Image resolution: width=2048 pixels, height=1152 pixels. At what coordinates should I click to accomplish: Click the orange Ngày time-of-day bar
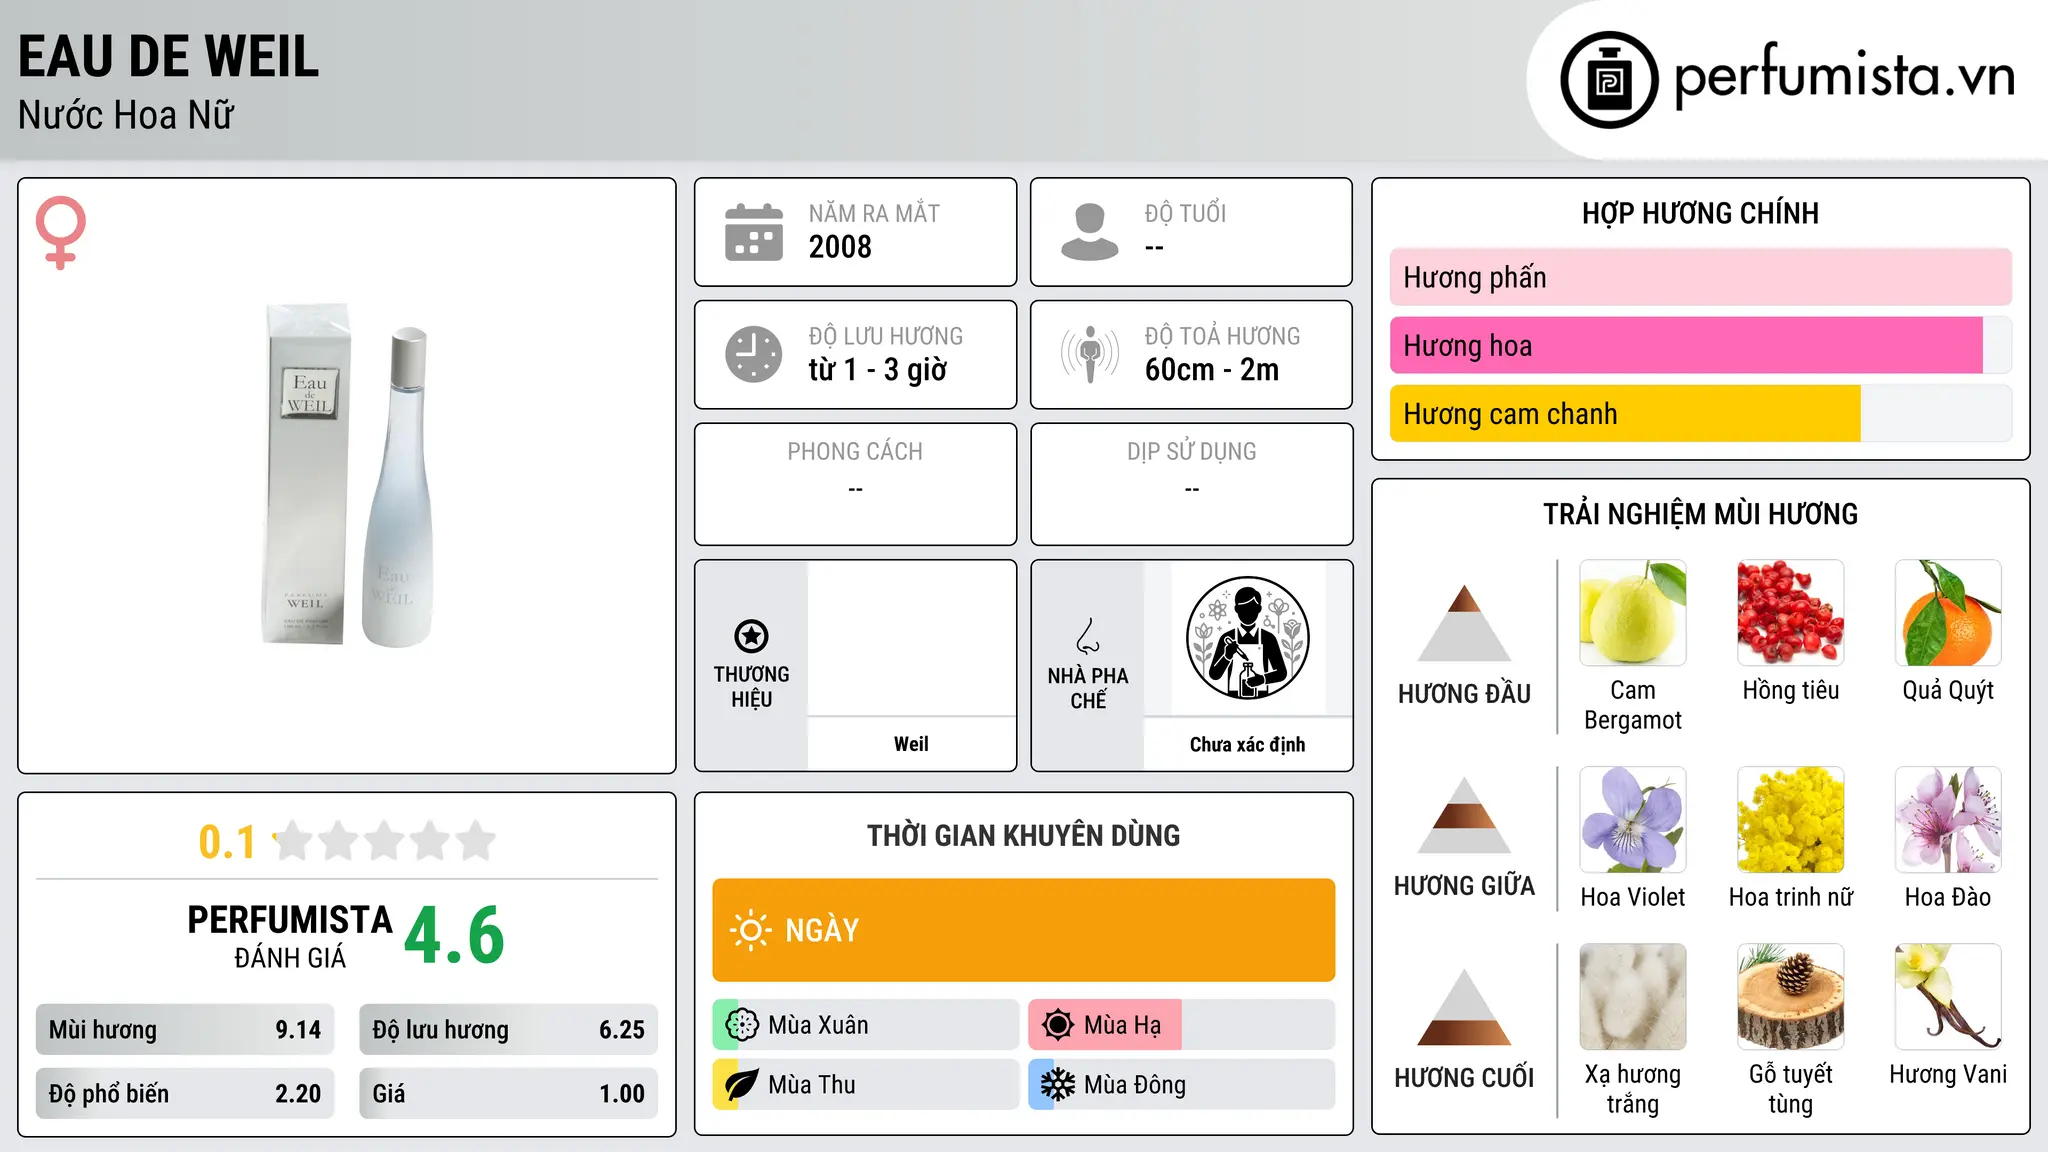coord(1024,930)
